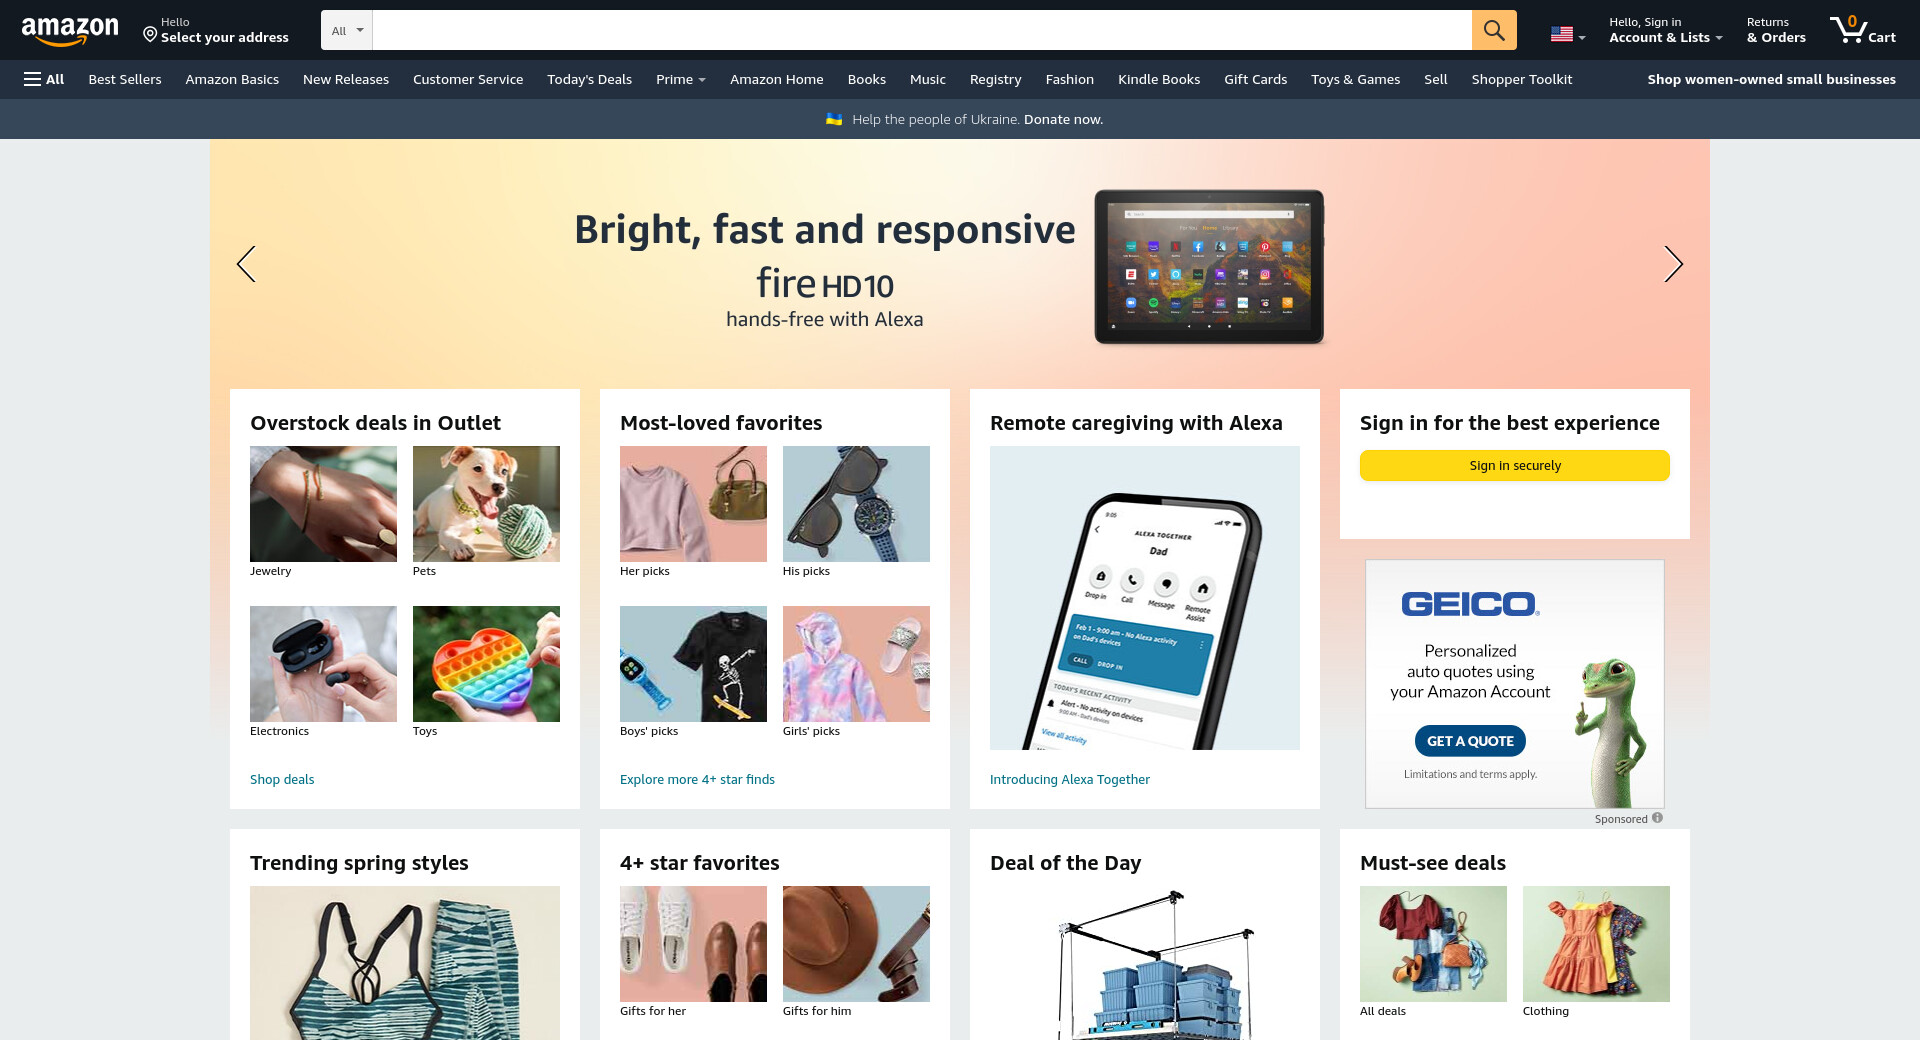Open Today's Deals in navigation bar
Image resolution: width=1920 pixels, height=1040 pixels.
[589, 79]
